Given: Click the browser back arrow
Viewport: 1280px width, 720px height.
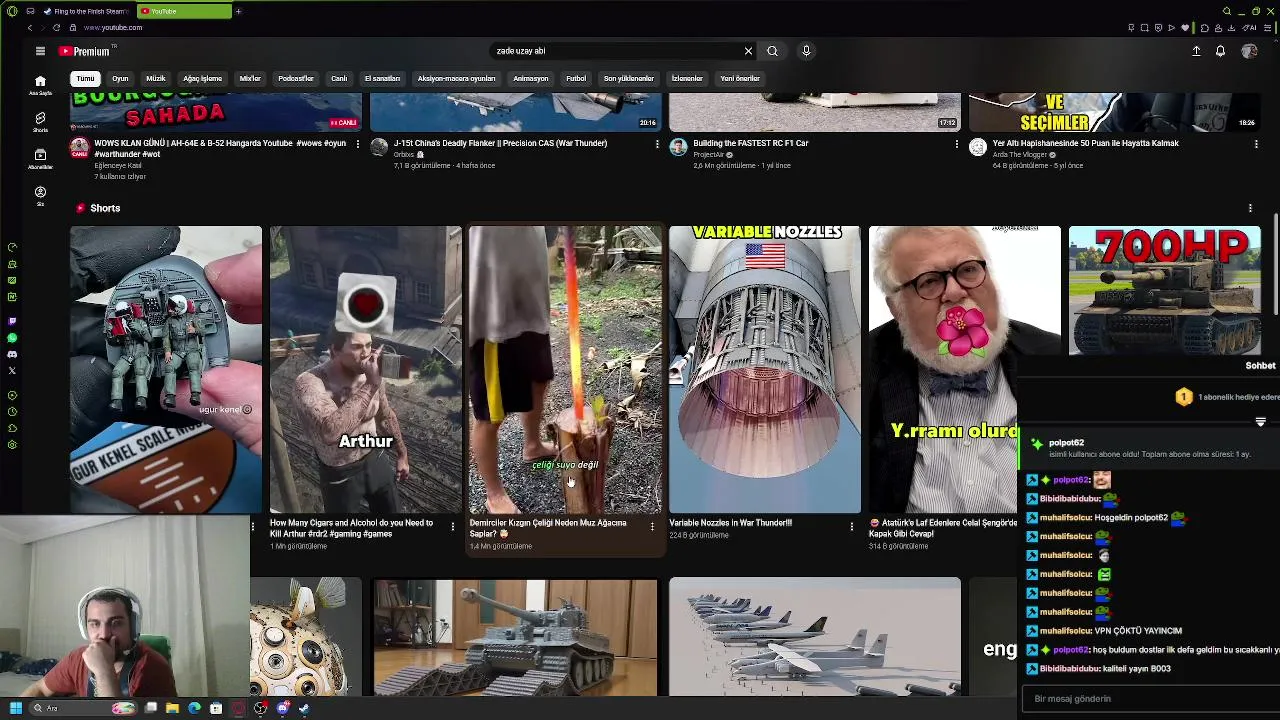Looking at the screenshot, I should pos(30,27).
